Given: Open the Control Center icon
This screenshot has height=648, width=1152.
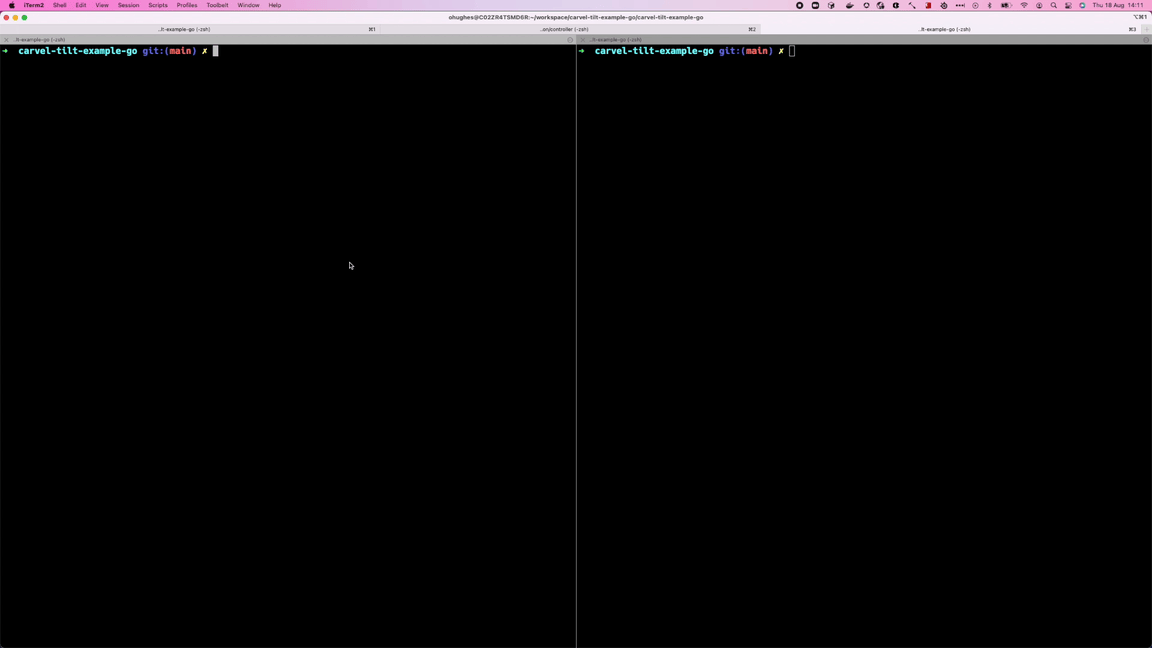Looking at the screenshot, I should coord(1068,5).
